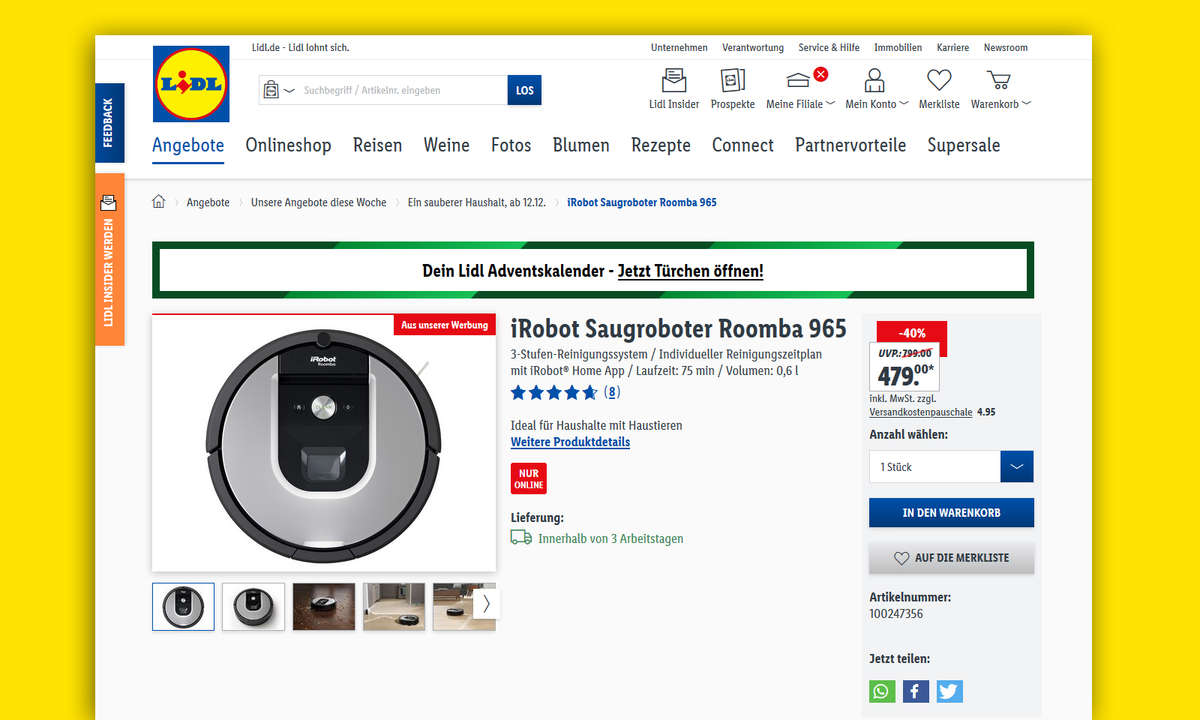The image size is (1200, 720).
Task: Go to home via breadcrumb house icon
Action: coord(158,202)
